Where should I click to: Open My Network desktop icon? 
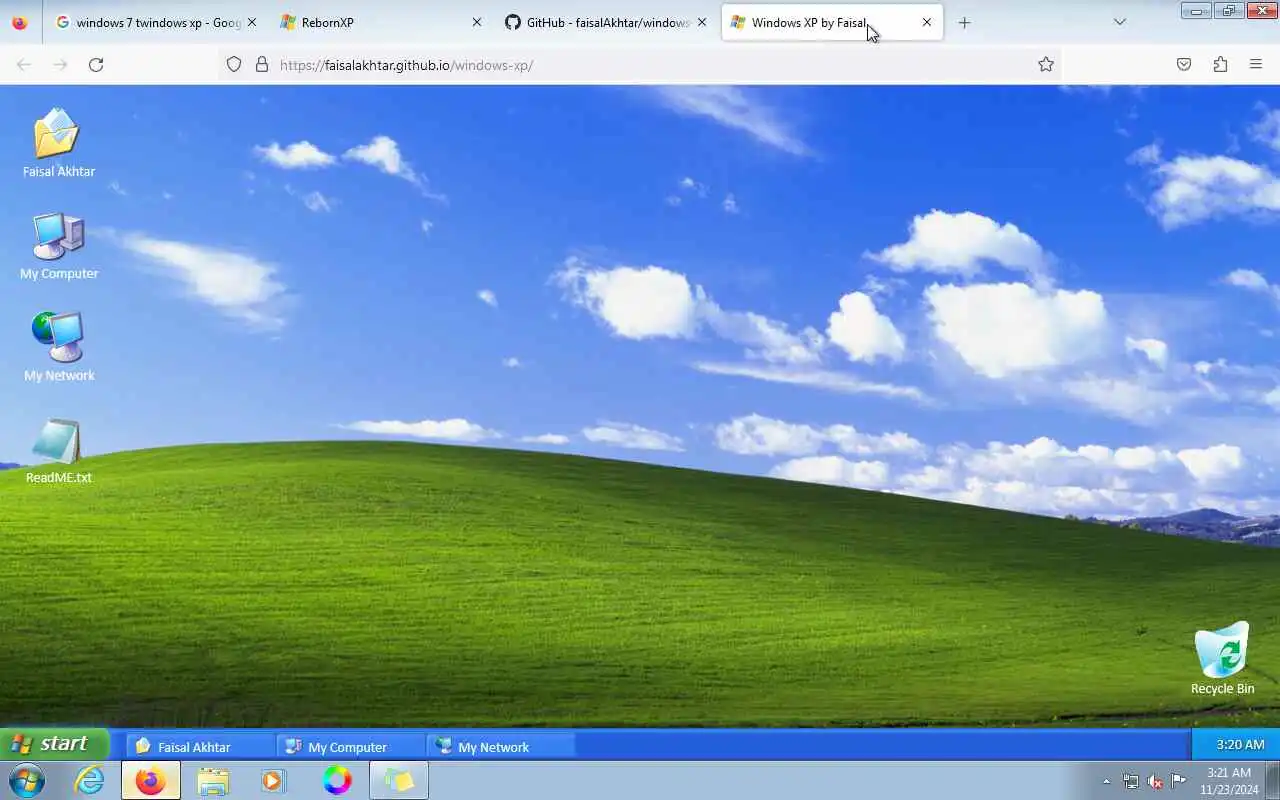[x=59, y=347]
